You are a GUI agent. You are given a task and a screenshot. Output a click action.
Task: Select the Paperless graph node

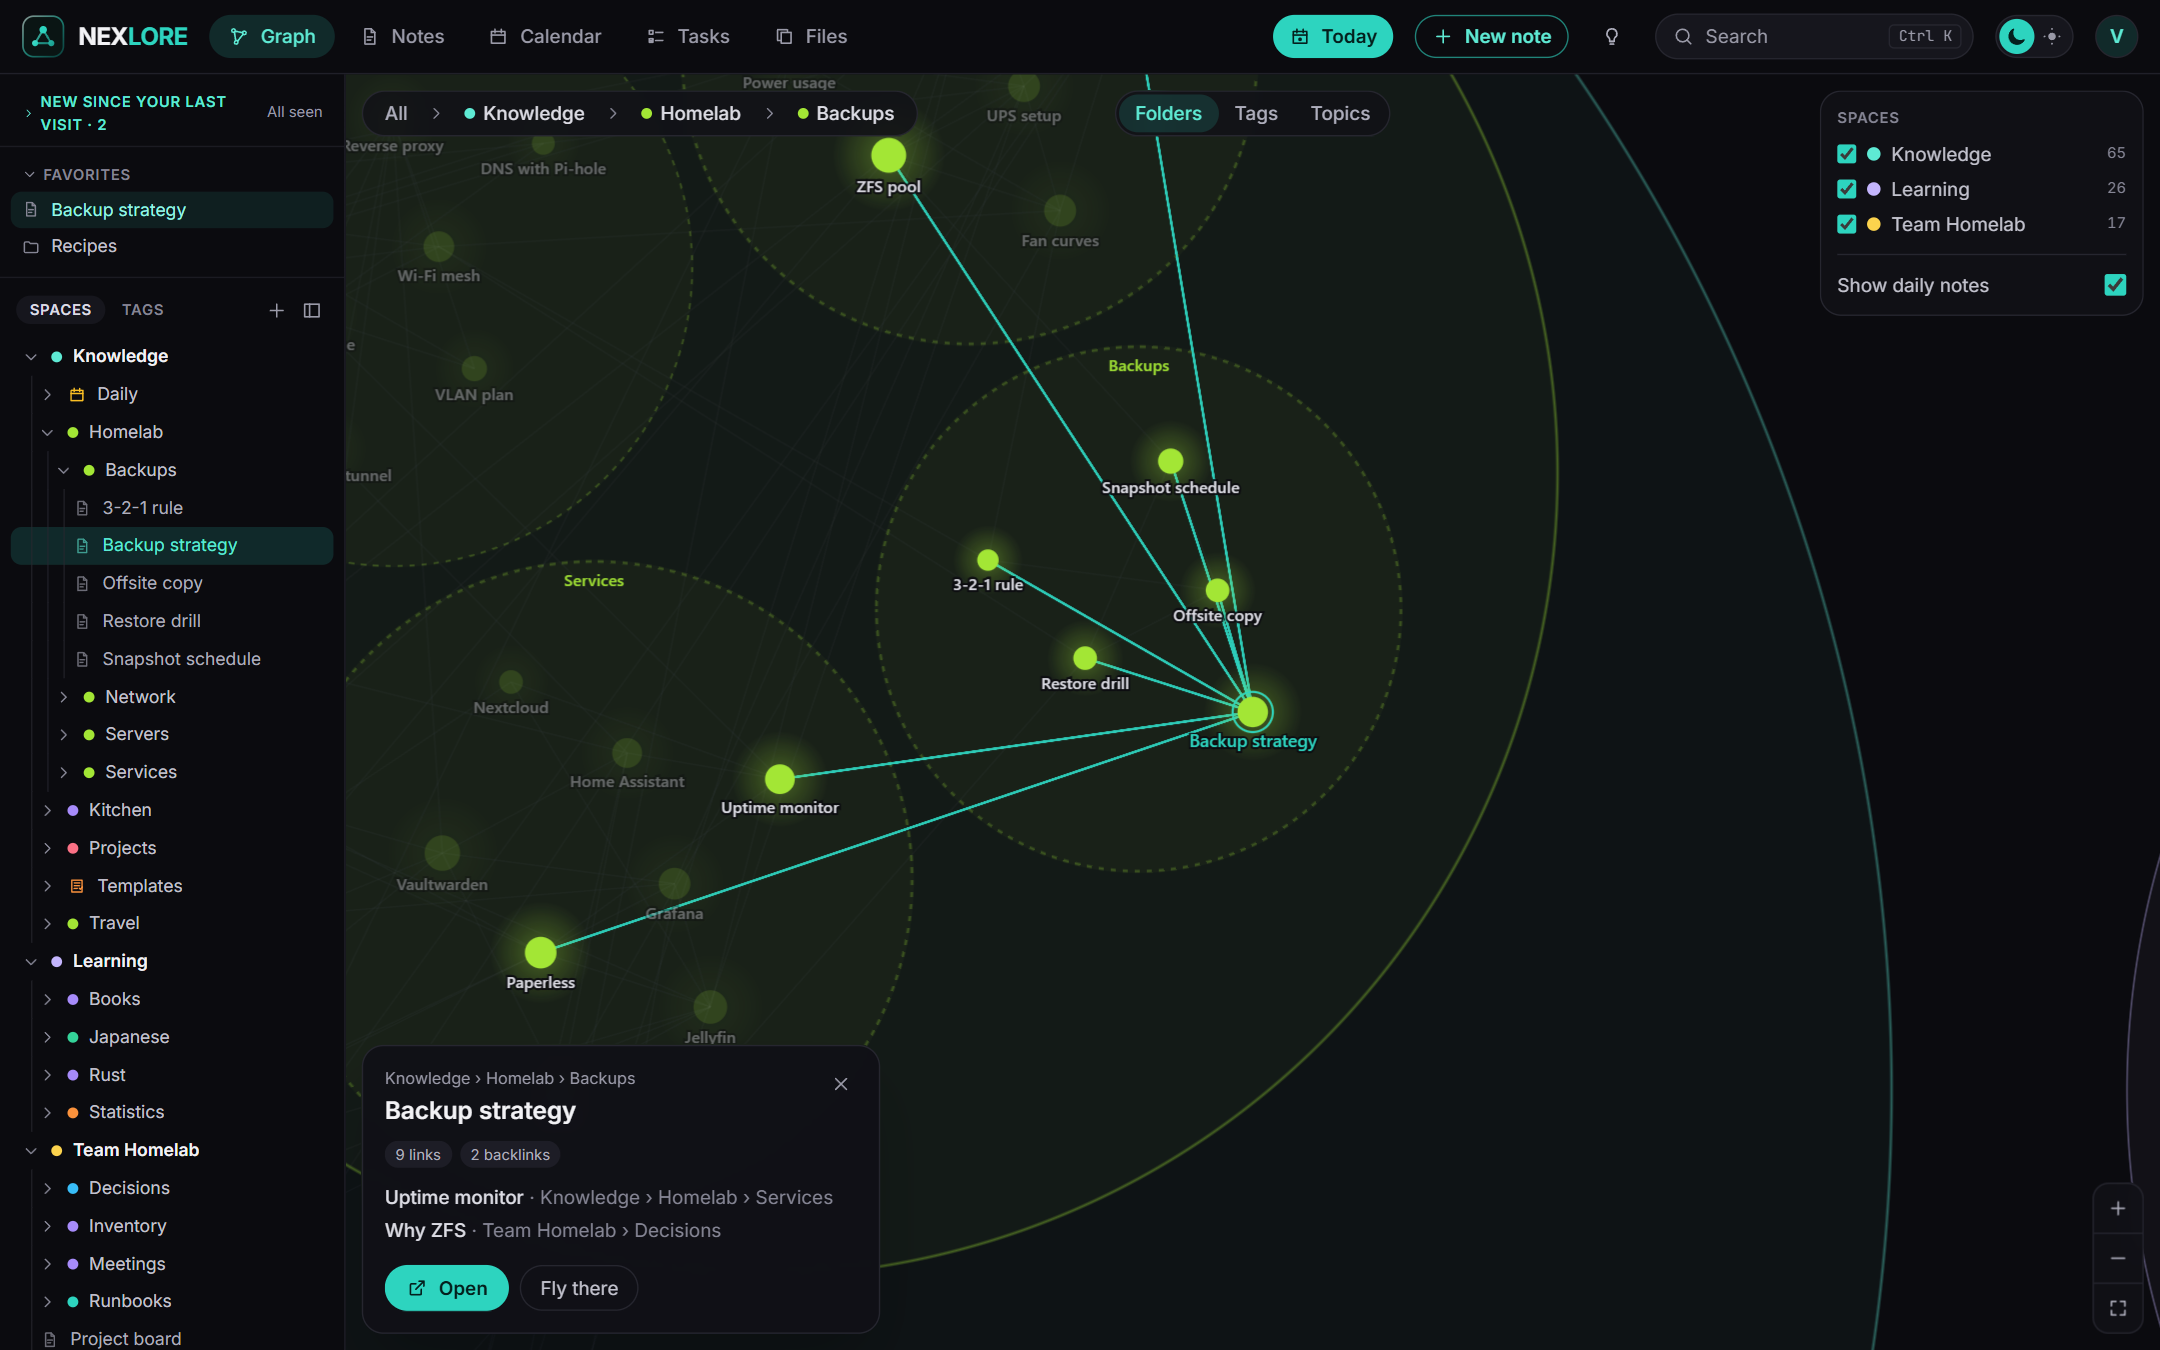pos(540,952)
